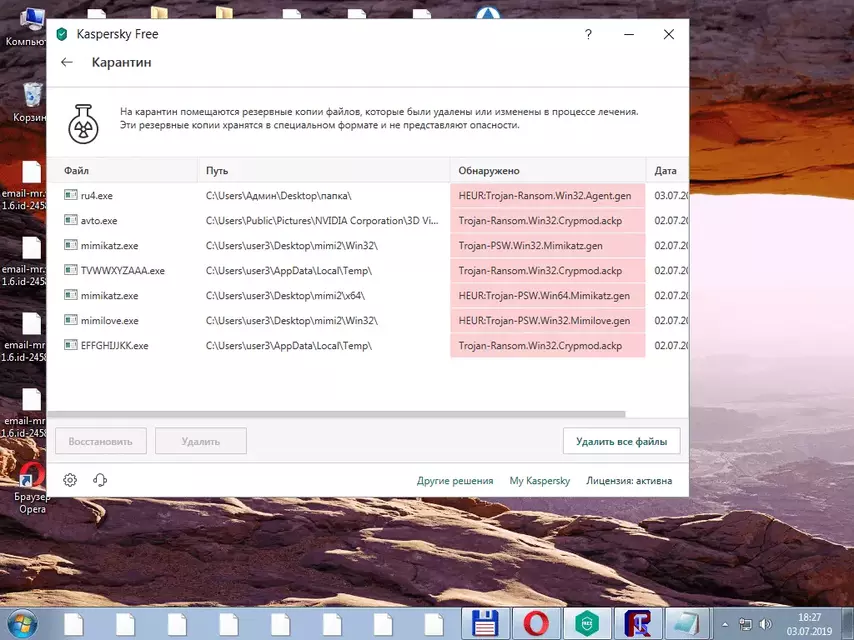Click path C:\Users\user3\Desktop\mimi2\x64\
The width and height of the screenshot is (854, 640).
coord(285,296)
